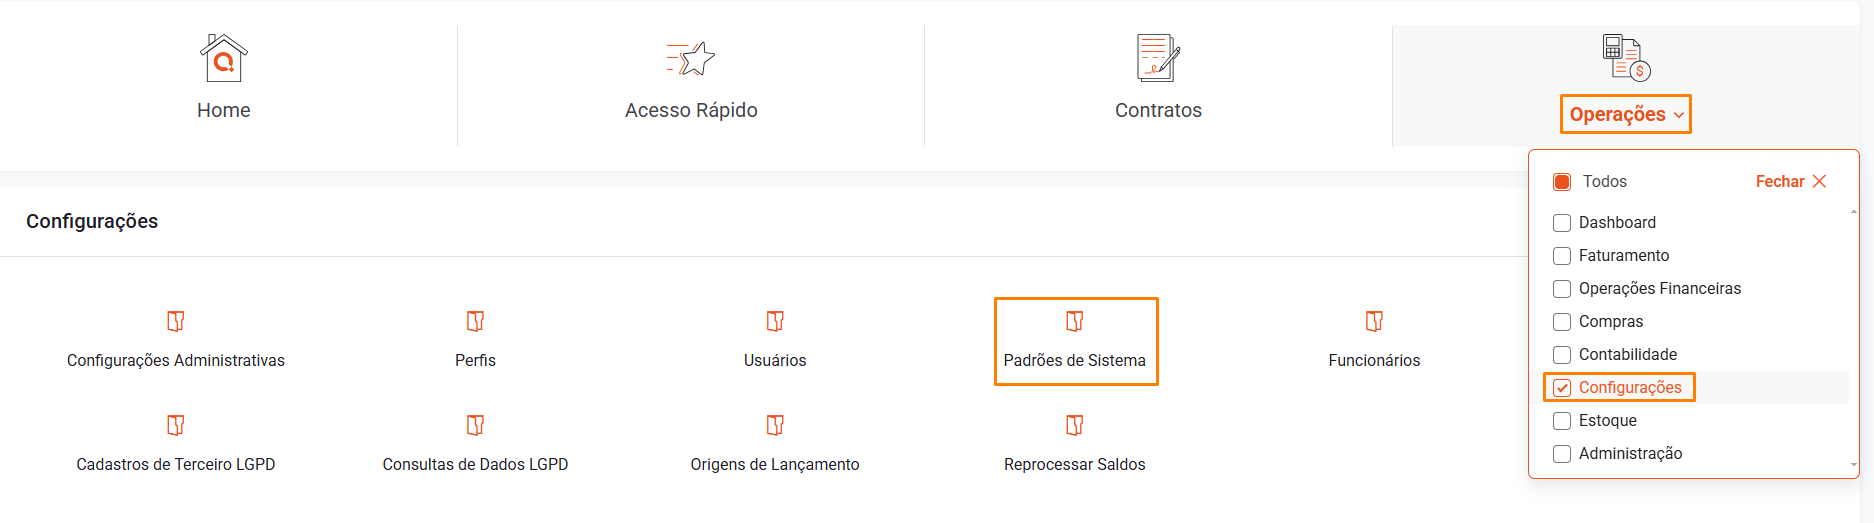Image resolution: width=1874 pixels, height=523 pixels.
Task: Click the Perfis door icon
Action: point(475,321)
